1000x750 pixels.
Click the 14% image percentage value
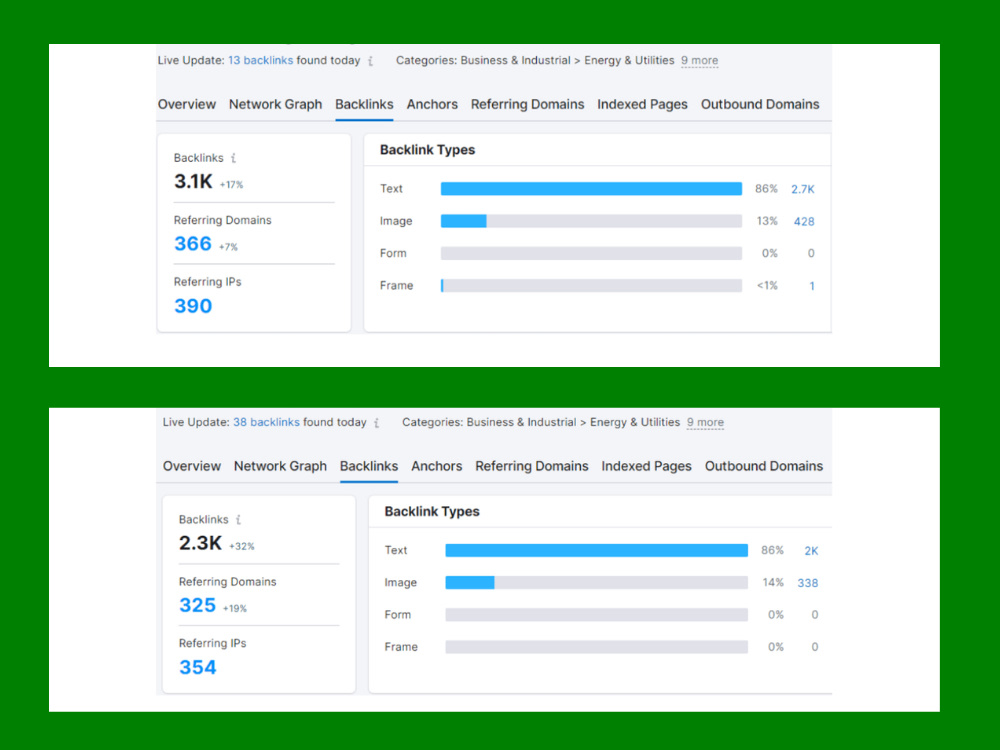773,582
